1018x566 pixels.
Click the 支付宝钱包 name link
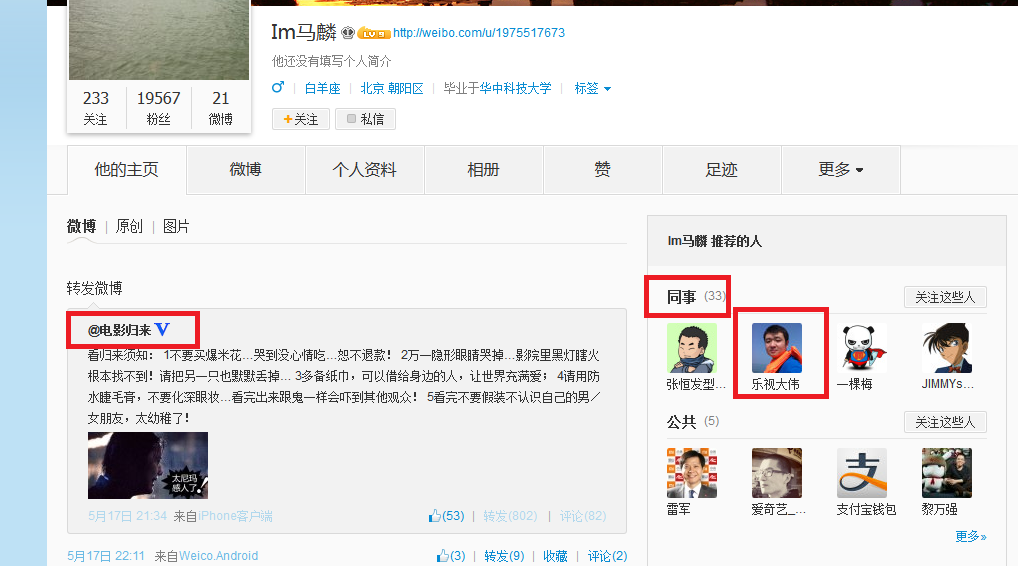[866, 510]
